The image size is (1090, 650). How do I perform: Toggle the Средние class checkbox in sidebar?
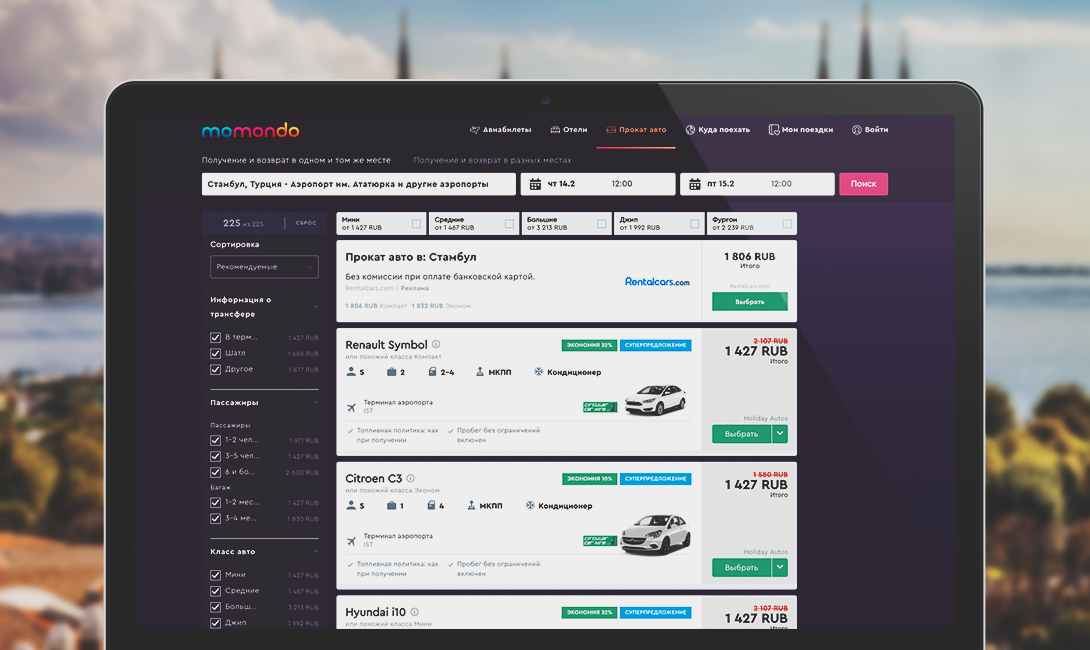[215, 591]
